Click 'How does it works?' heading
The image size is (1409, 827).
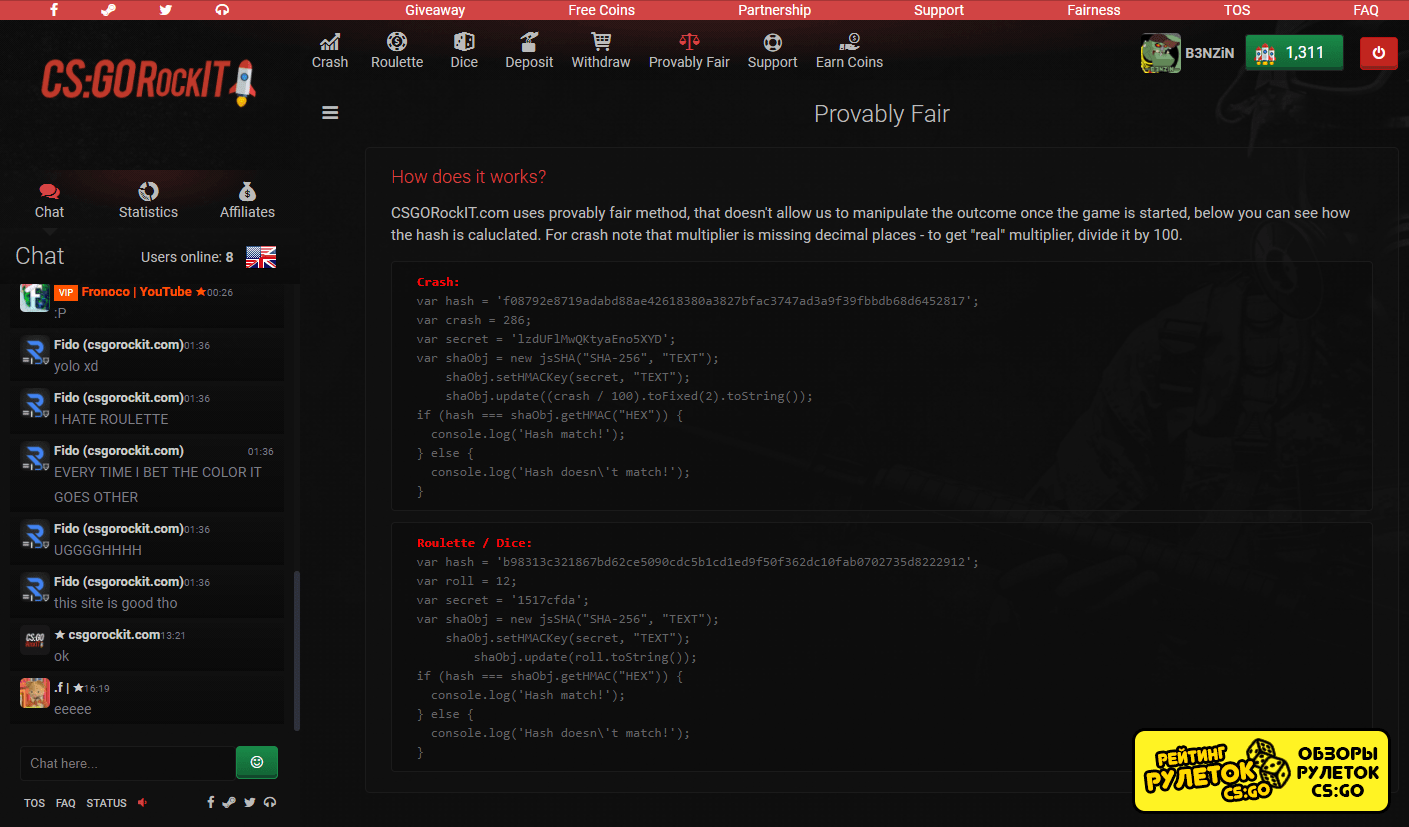(x=469, y=177)
